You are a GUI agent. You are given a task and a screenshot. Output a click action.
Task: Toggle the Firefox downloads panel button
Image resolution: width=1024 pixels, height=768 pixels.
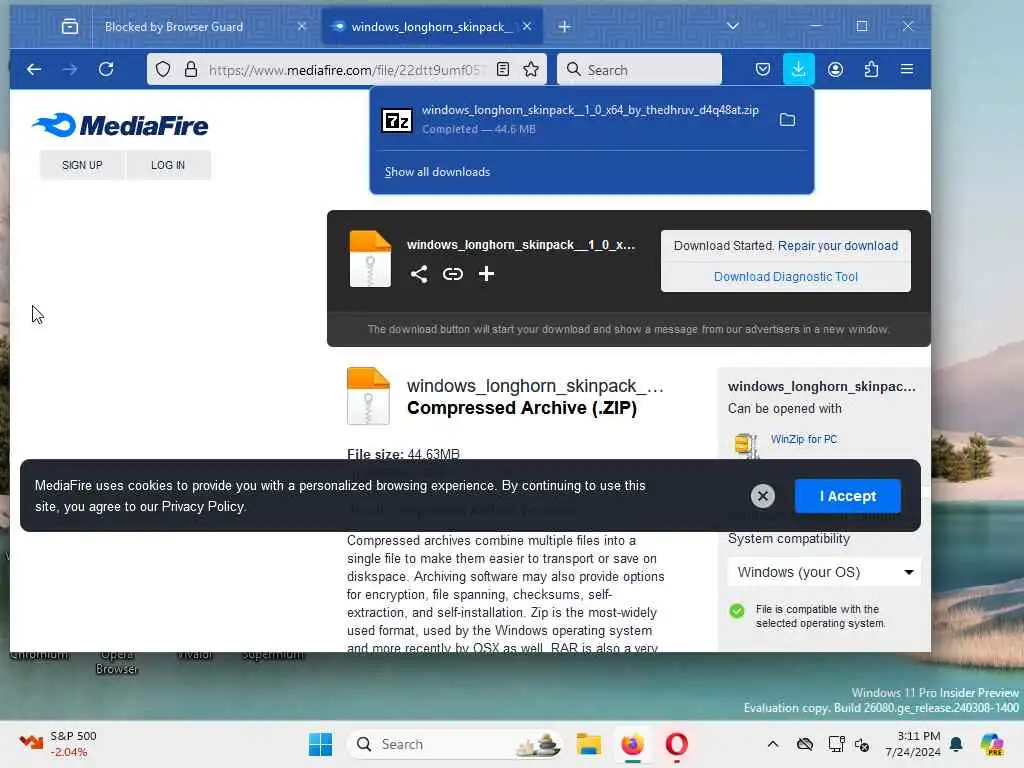798,69
